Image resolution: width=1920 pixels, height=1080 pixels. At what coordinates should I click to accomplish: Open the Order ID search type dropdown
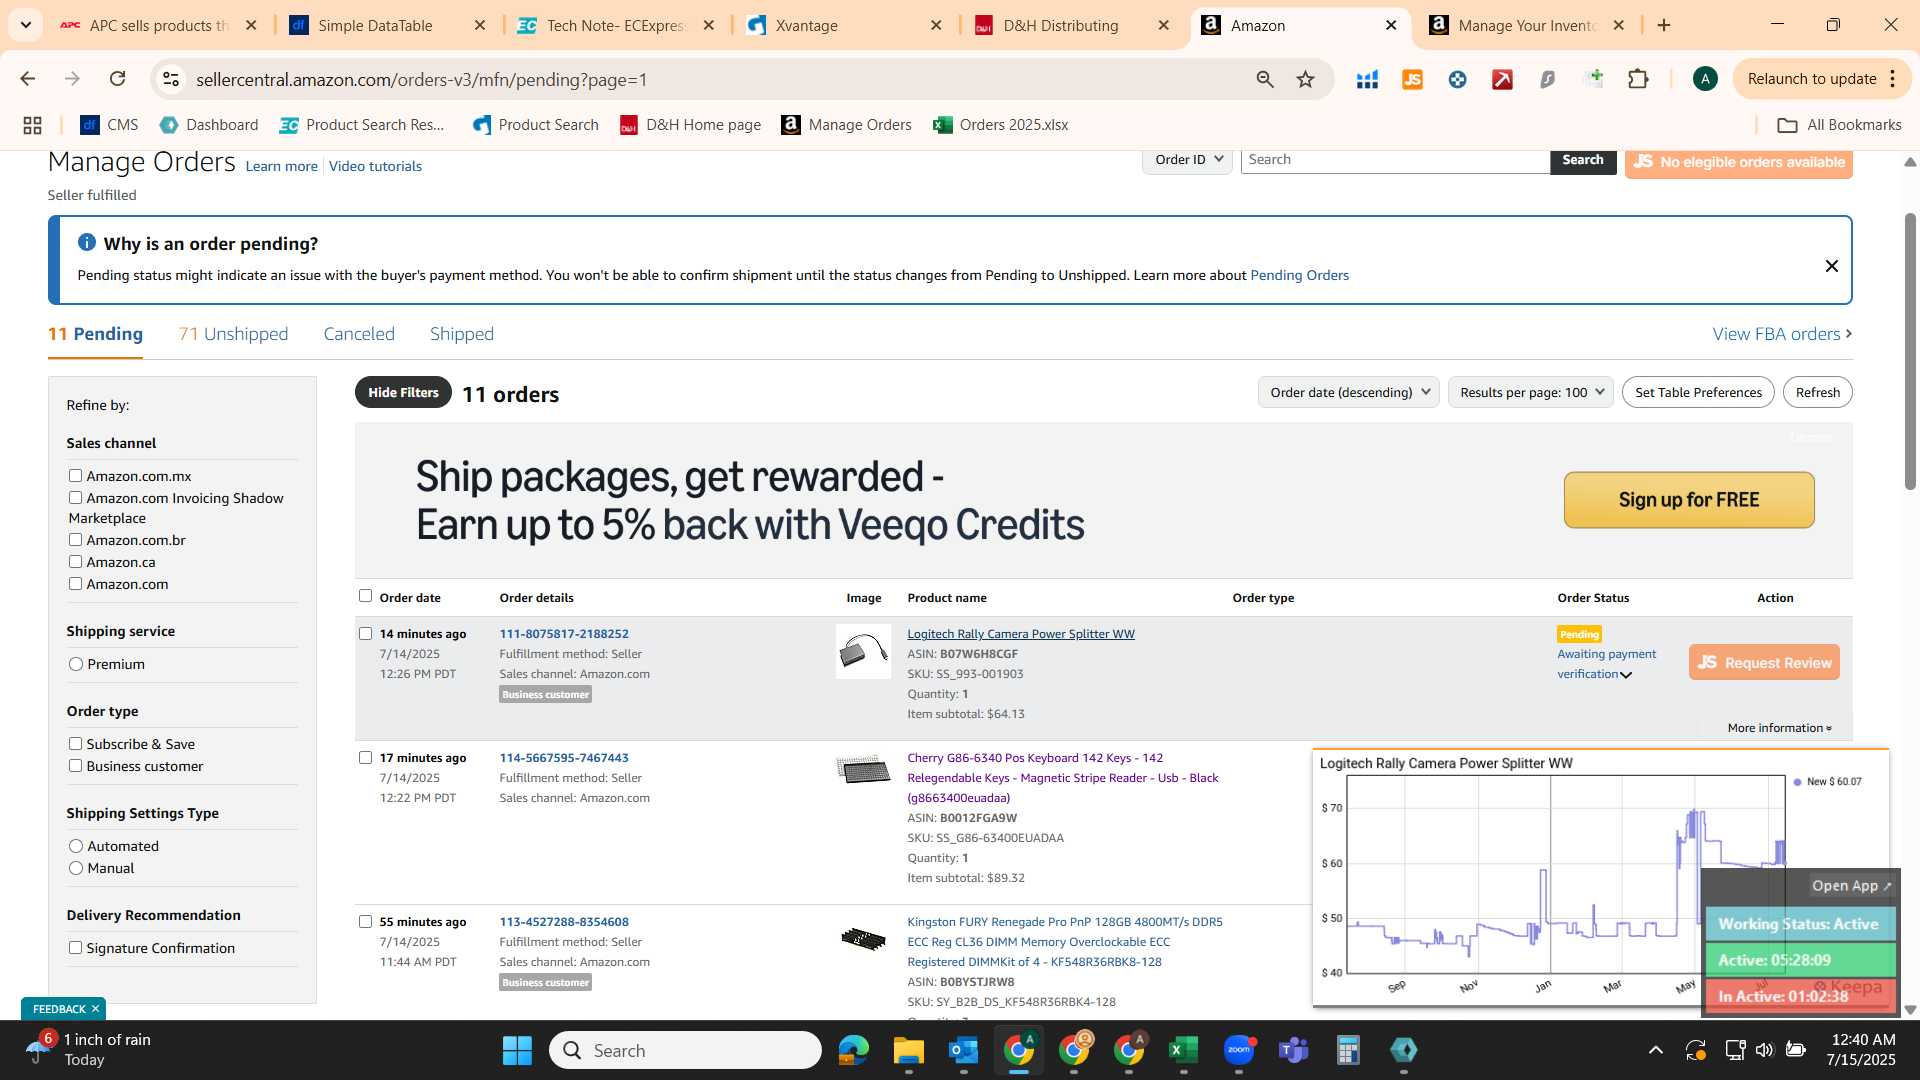coord(1187,160)
